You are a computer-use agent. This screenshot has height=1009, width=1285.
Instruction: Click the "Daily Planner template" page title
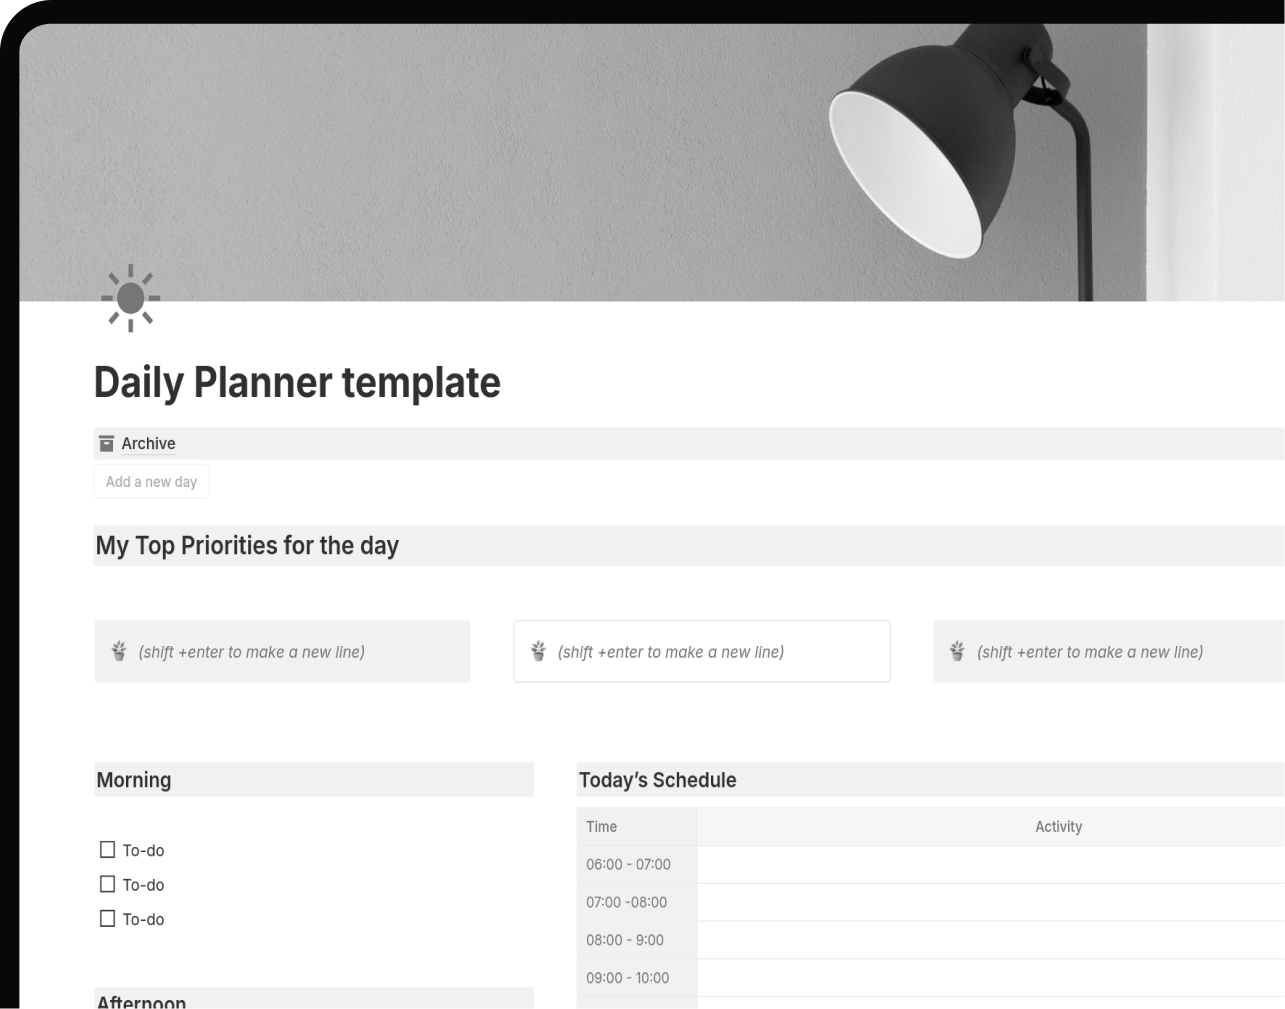(x=297, y=383)
